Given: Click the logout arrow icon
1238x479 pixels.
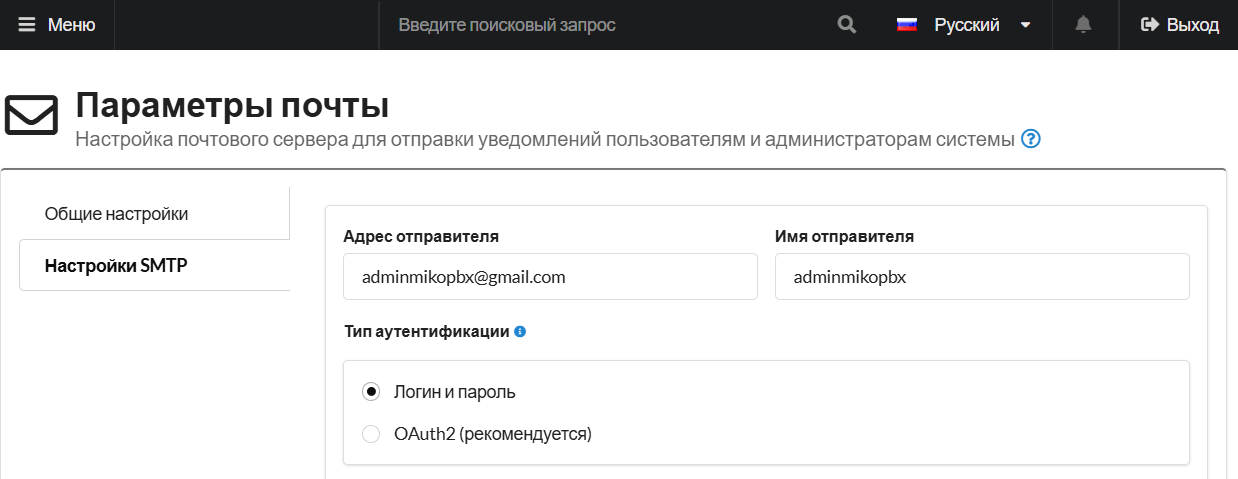Looking at the screenshot, I should click(1149, 25).
